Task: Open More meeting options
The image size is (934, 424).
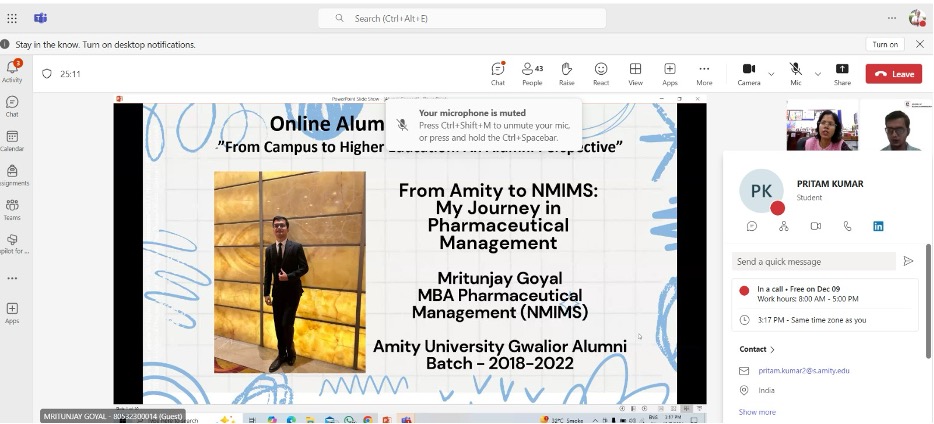Action: pos(704,74)
